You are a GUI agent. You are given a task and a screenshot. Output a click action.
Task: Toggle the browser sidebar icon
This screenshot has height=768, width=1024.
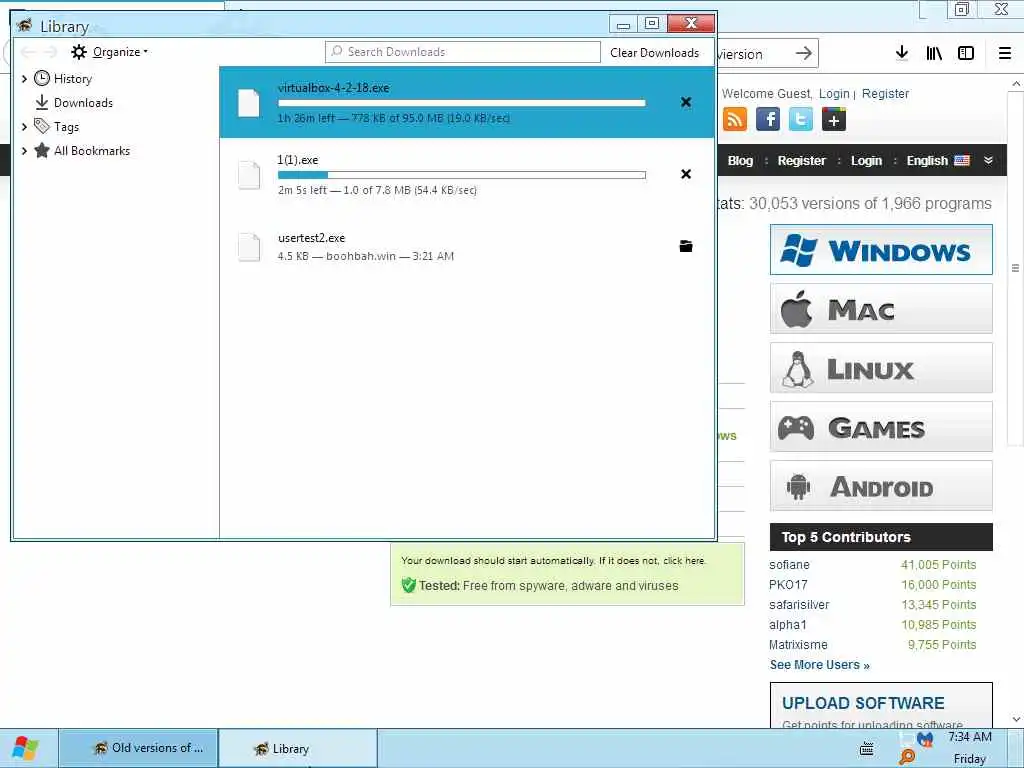(966, 53)
